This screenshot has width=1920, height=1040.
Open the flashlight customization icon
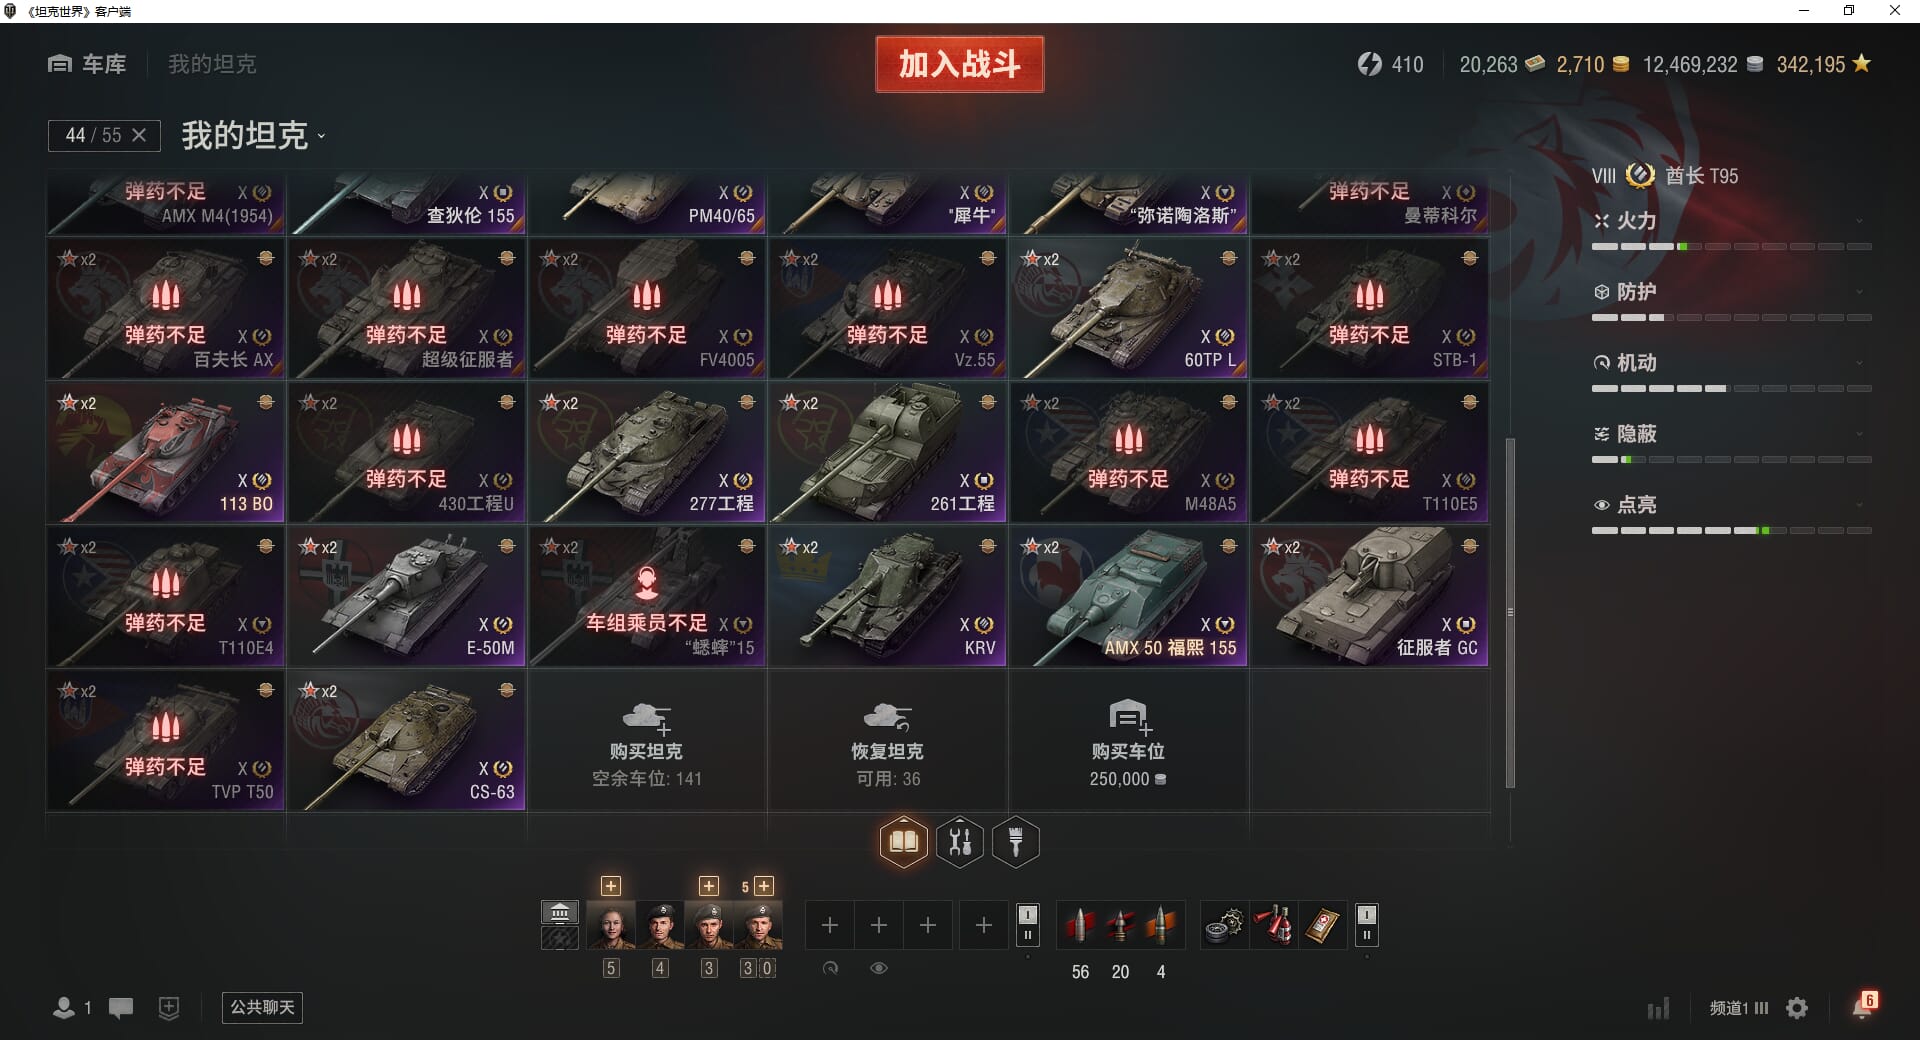pos(1016,842)
